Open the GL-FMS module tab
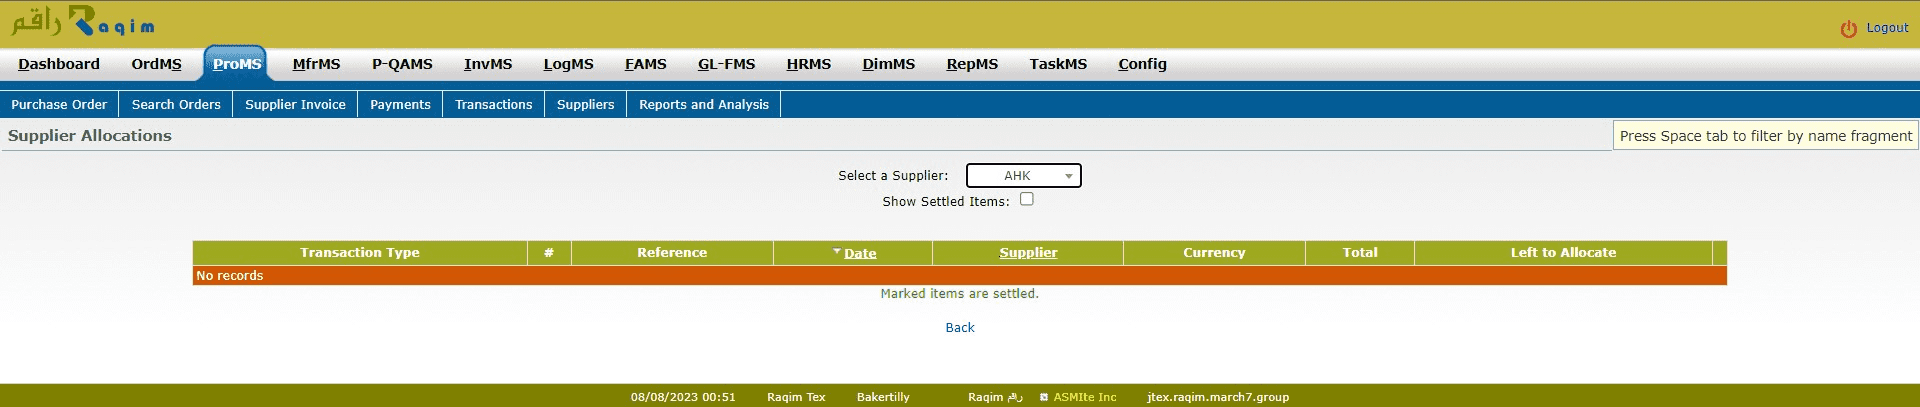Screen dimensions: 1920x407 point(726,64)
